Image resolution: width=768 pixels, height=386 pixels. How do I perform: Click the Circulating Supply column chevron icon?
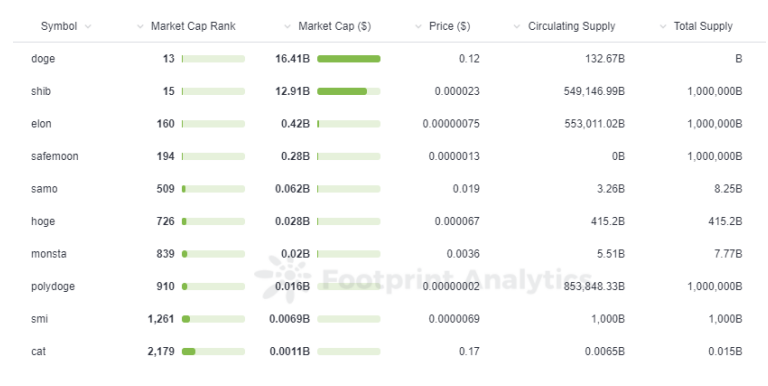coord(517,26)
